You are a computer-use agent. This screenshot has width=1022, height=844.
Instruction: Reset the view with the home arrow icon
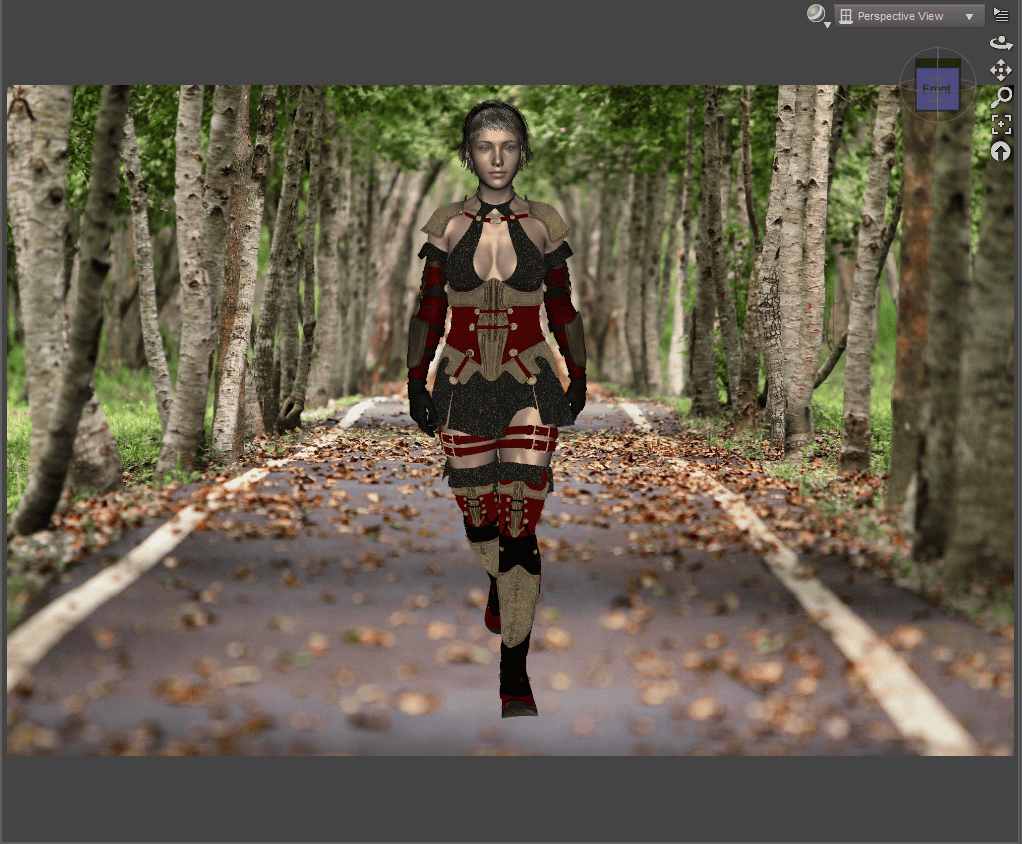point(1001,151)
